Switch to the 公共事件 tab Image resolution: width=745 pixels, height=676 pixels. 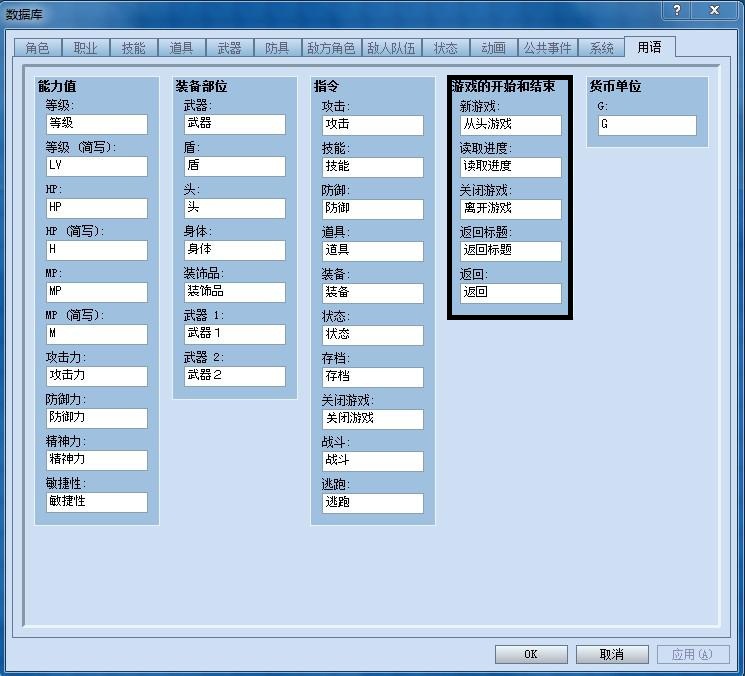548,48
